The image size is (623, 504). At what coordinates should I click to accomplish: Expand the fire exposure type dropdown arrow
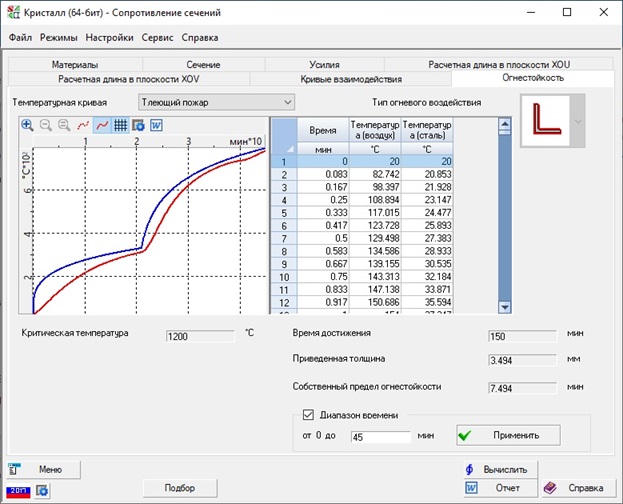tap(578, 121)
